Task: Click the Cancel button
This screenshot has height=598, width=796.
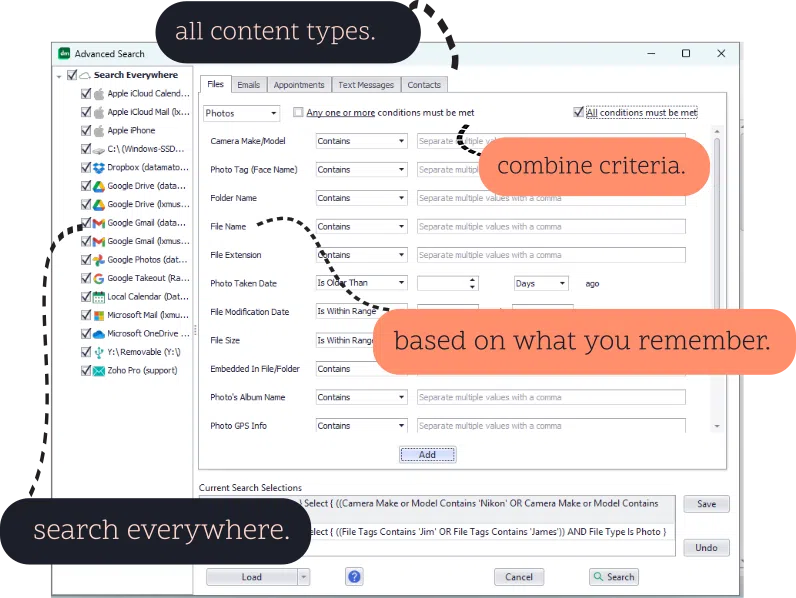Action: pyautogui.click(x=519, y=577)
